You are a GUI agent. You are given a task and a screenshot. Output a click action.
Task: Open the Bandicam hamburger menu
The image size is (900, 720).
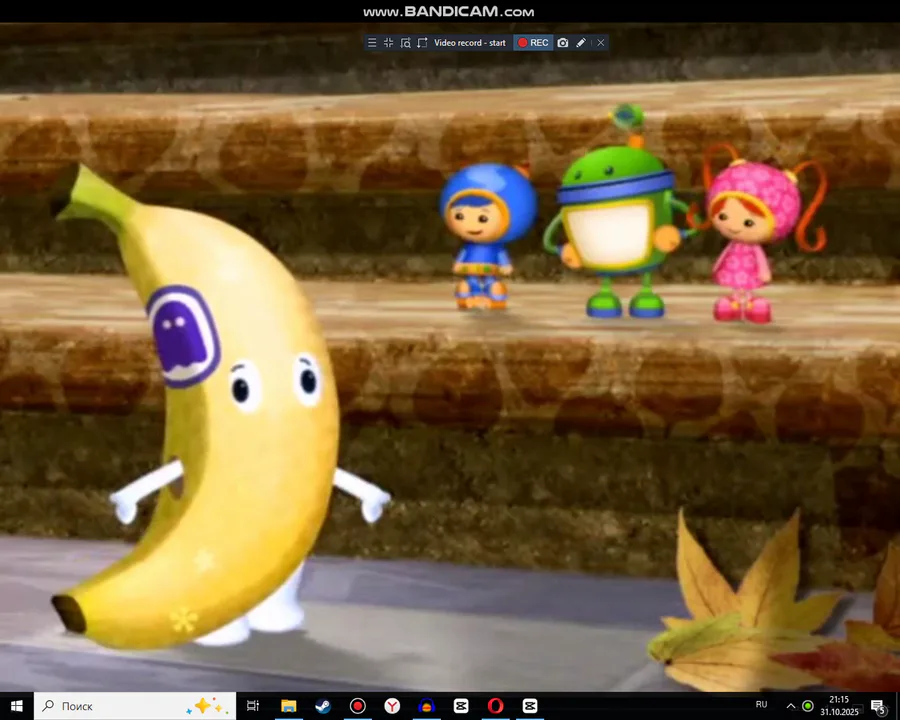click(x=372, y=43)
